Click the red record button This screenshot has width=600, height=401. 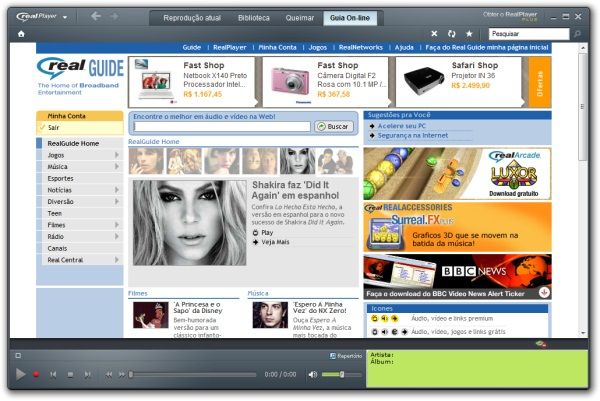click(36, 374)
